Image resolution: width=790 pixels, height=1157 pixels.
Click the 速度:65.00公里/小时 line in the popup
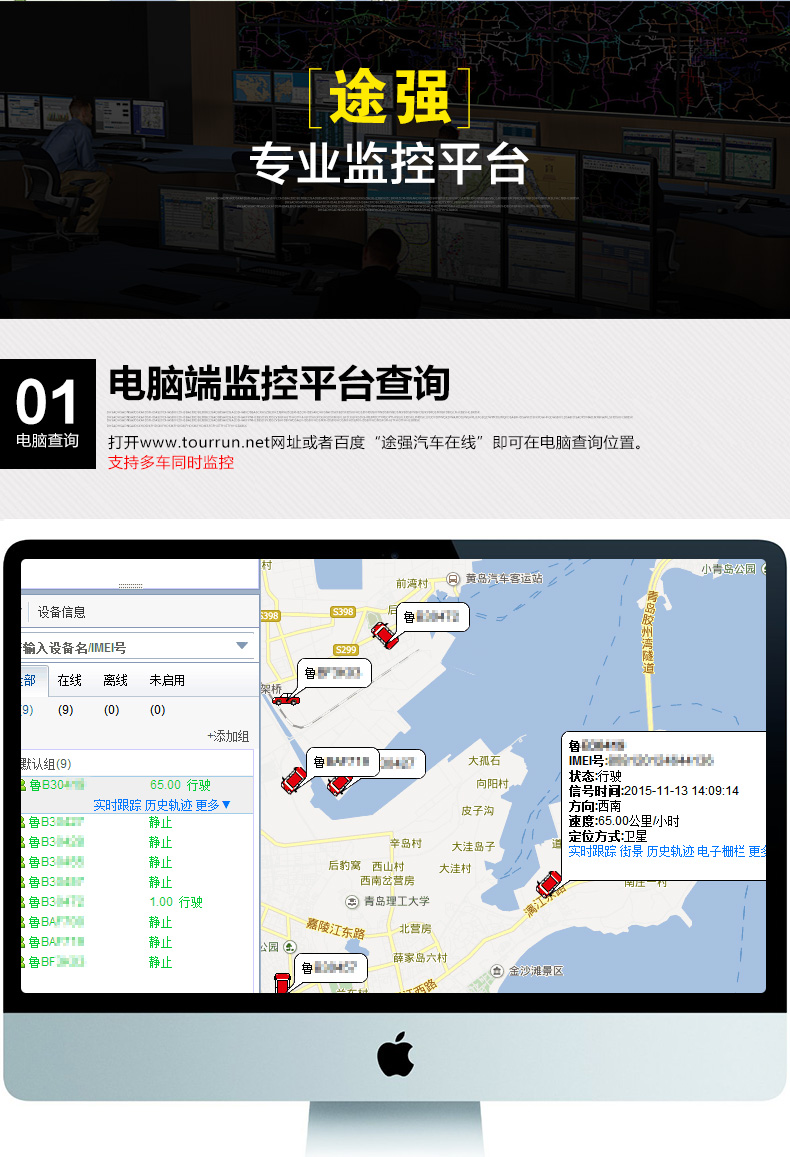pyautogui.click(x=624, y=821)
